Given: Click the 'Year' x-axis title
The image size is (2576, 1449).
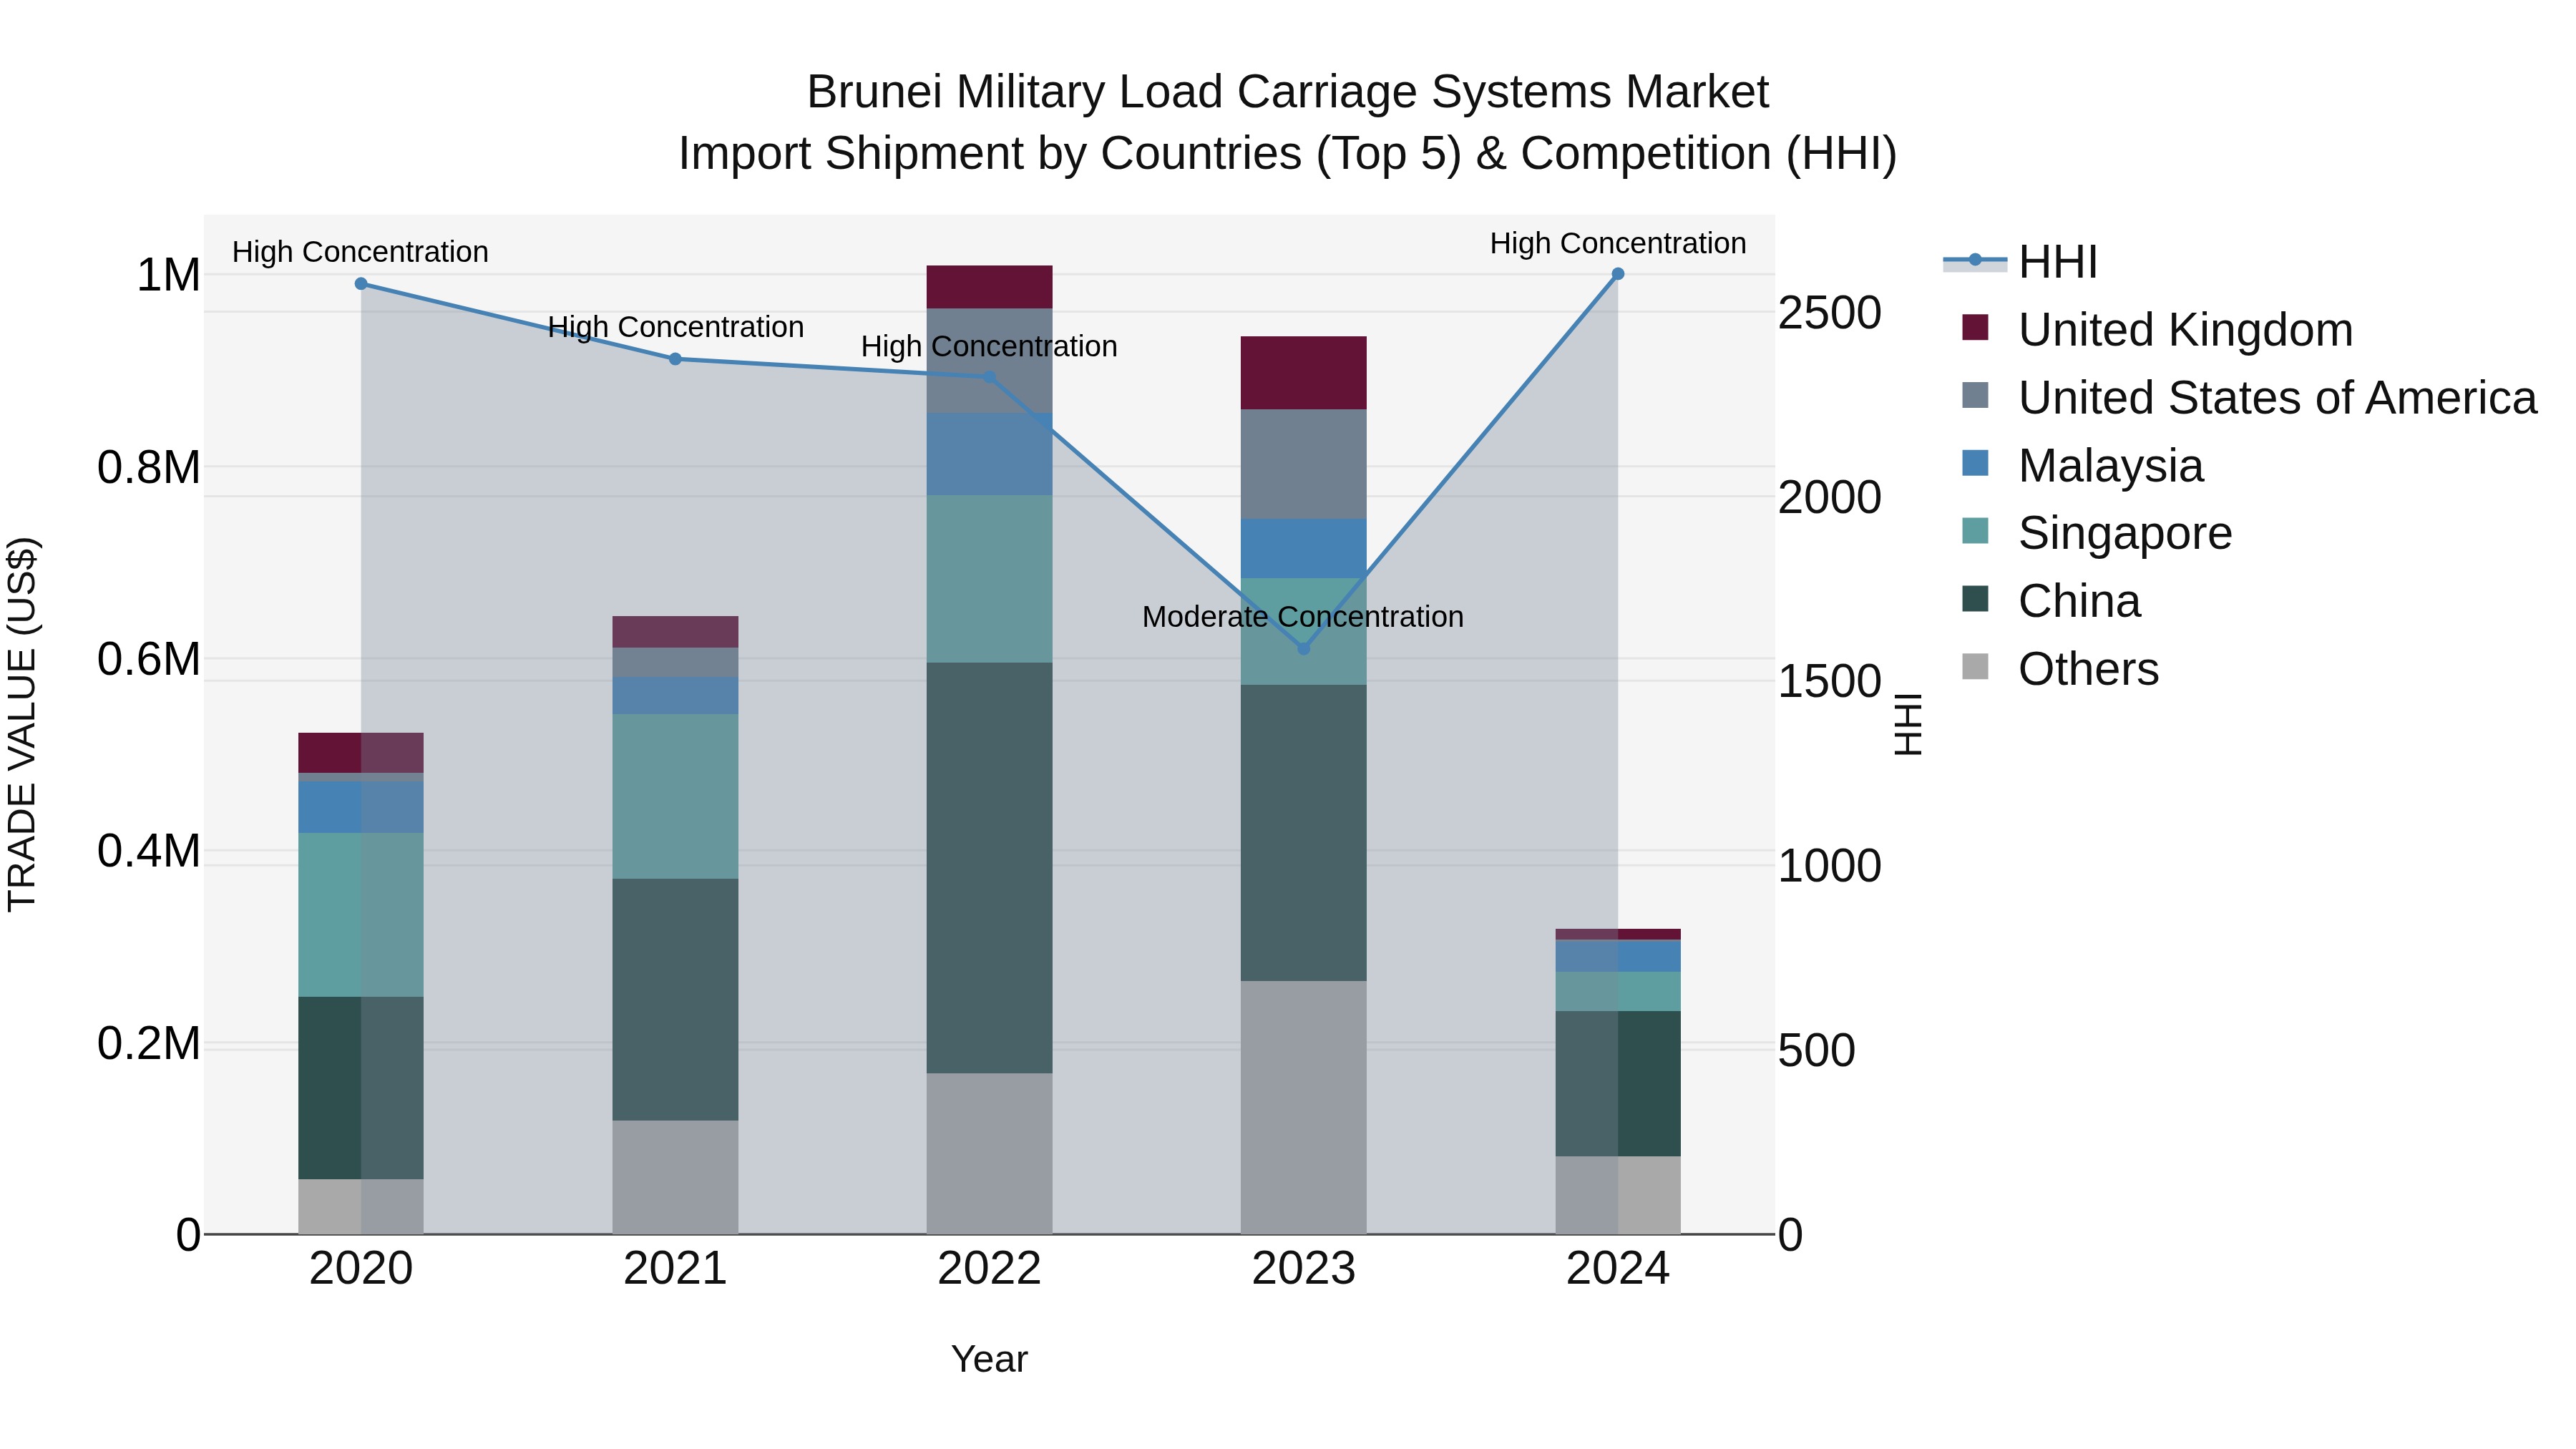Looking at the screenshot, I should point(989,1360).
